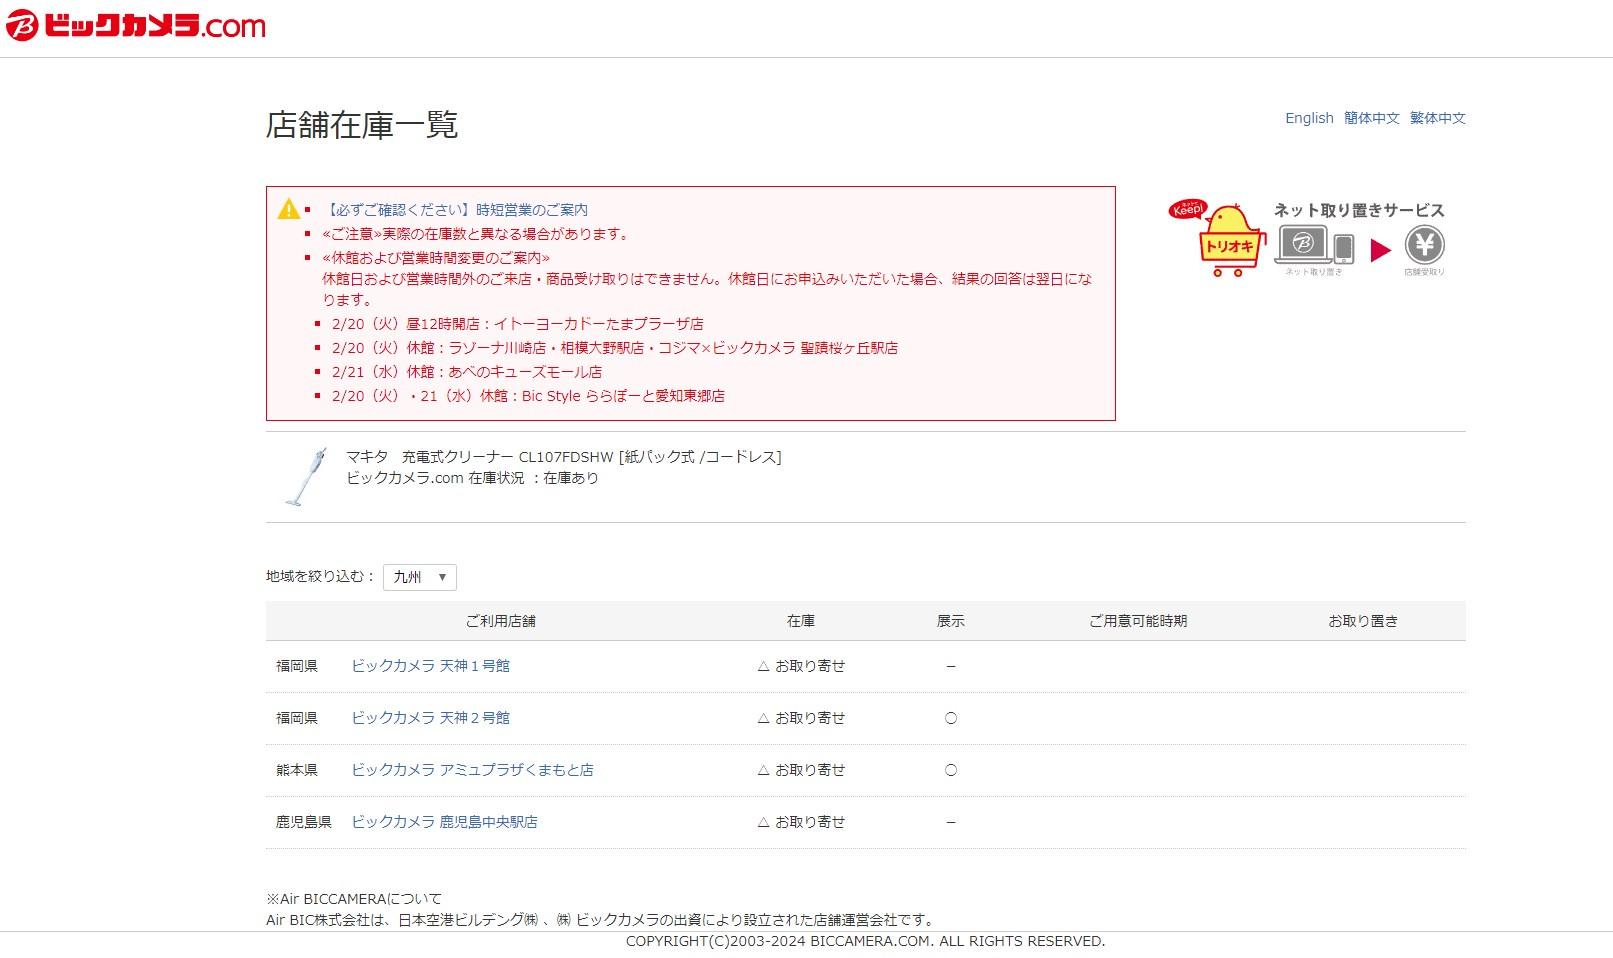Click the 在庫 column header
The image size is (1613, 958).
(x=800, y=621)
